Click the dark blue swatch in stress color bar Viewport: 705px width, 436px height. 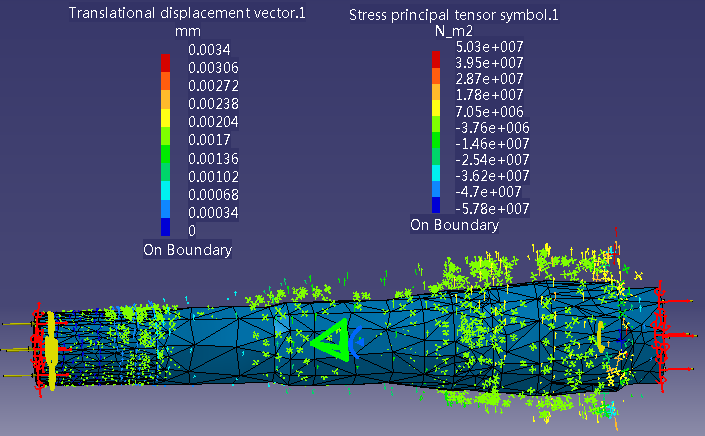(436, 205)
